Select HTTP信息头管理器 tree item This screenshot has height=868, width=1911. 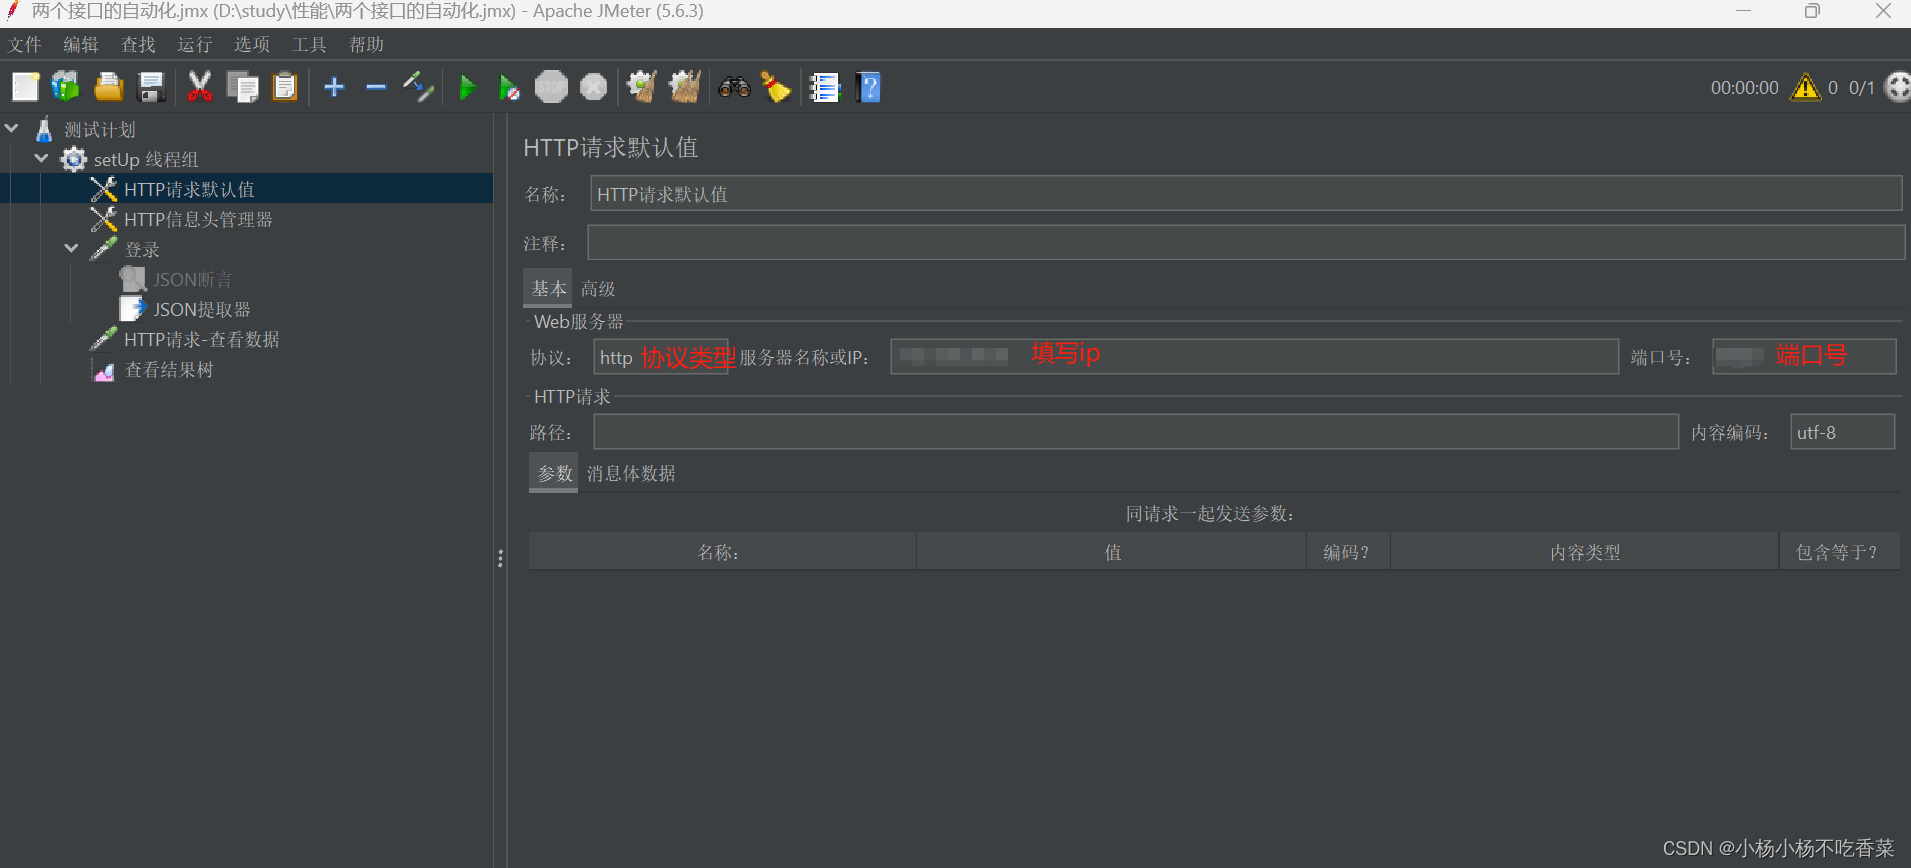(x=198, y=219)
